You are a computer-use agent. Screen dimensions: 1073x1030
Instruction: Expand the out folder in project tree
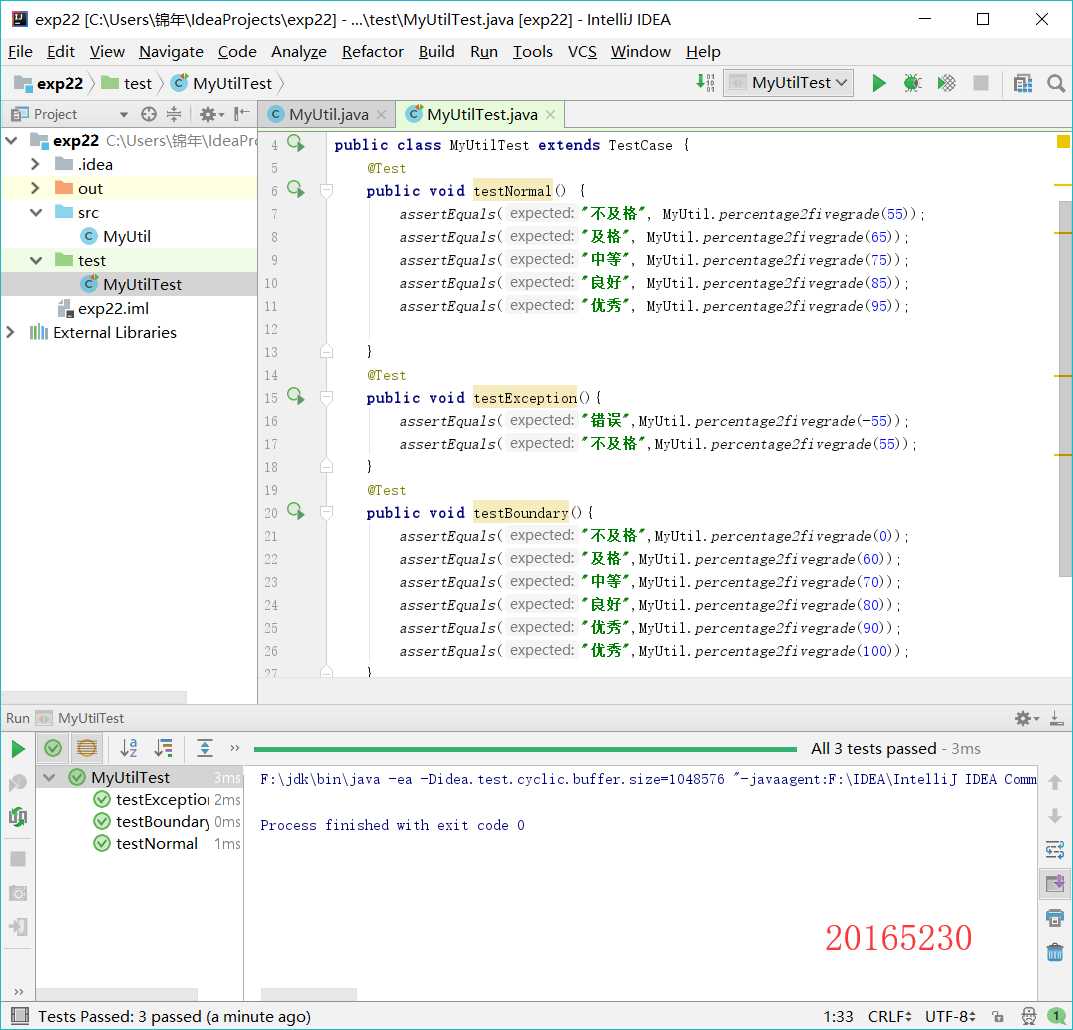coord(35,188)
